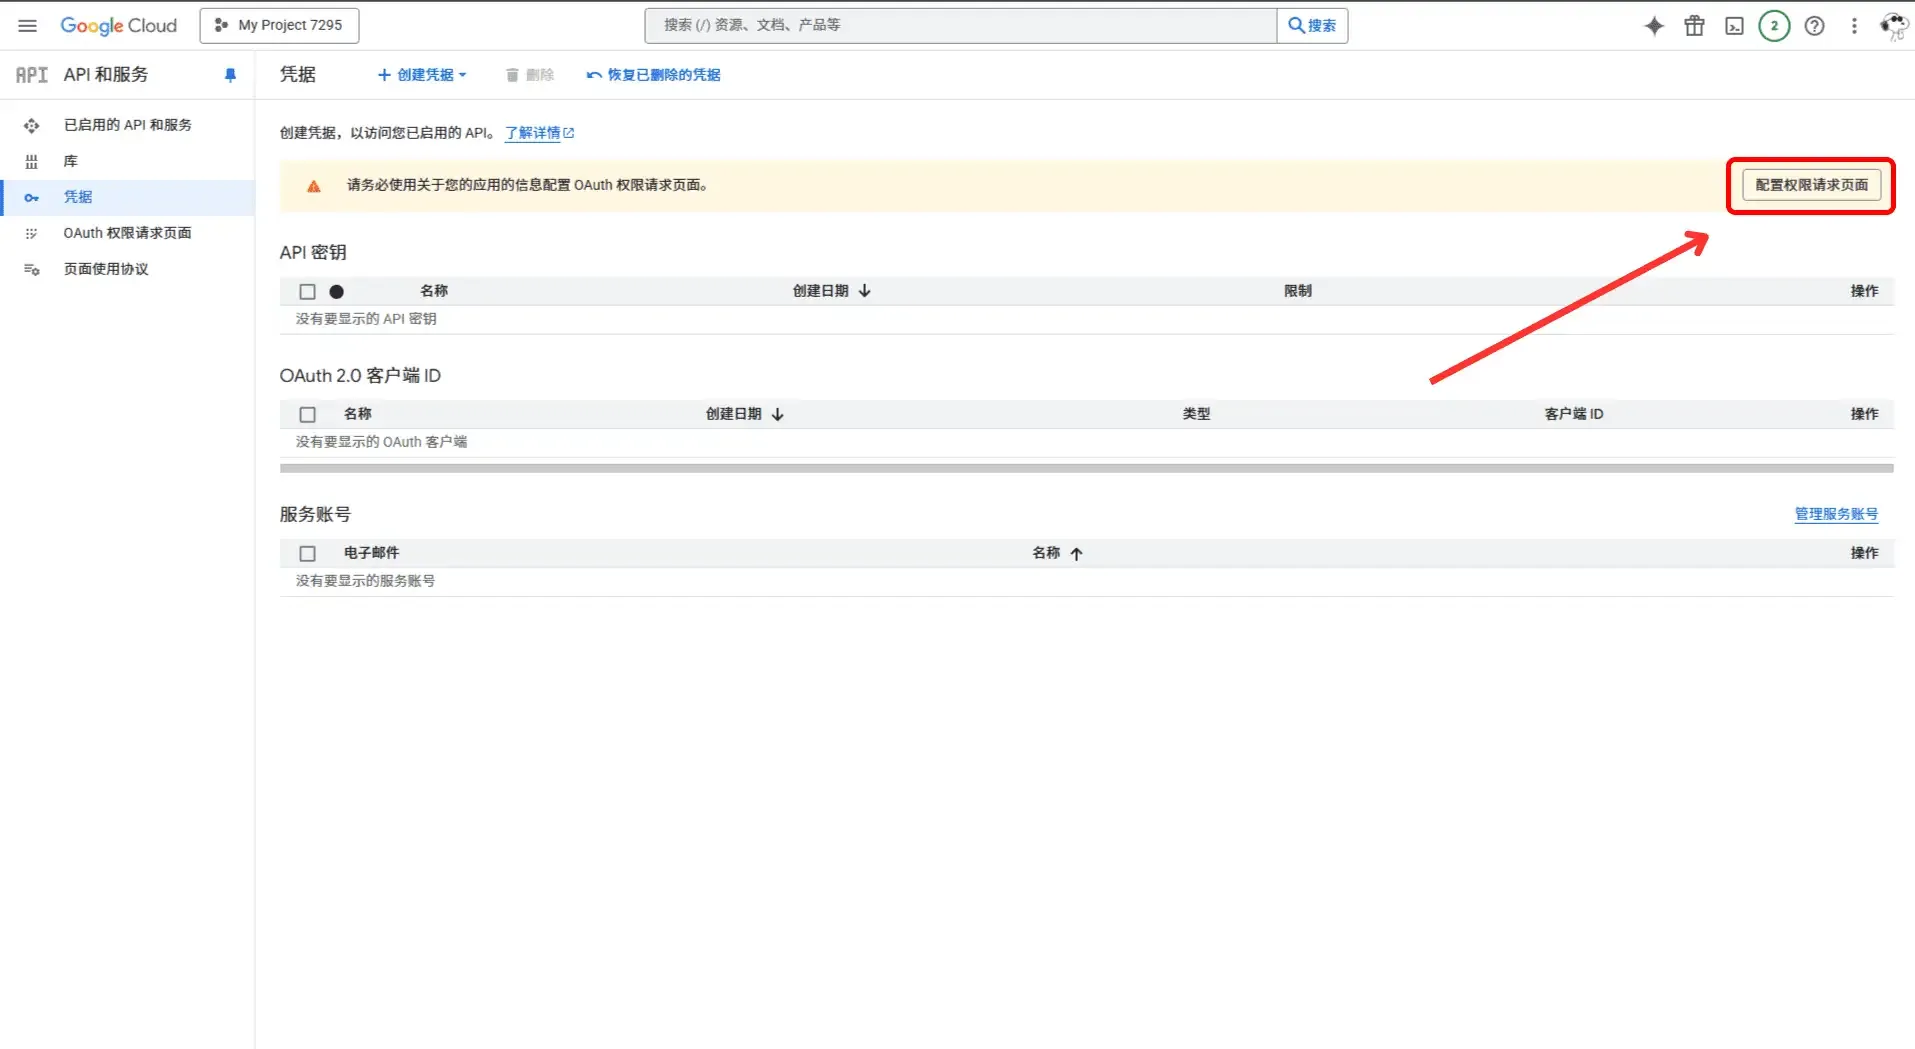The width and height of the screenshot is (1915, 1049).
Task: Click the 客户端 ID column header
Action: pyautogui.click(x=1574, y=414)
